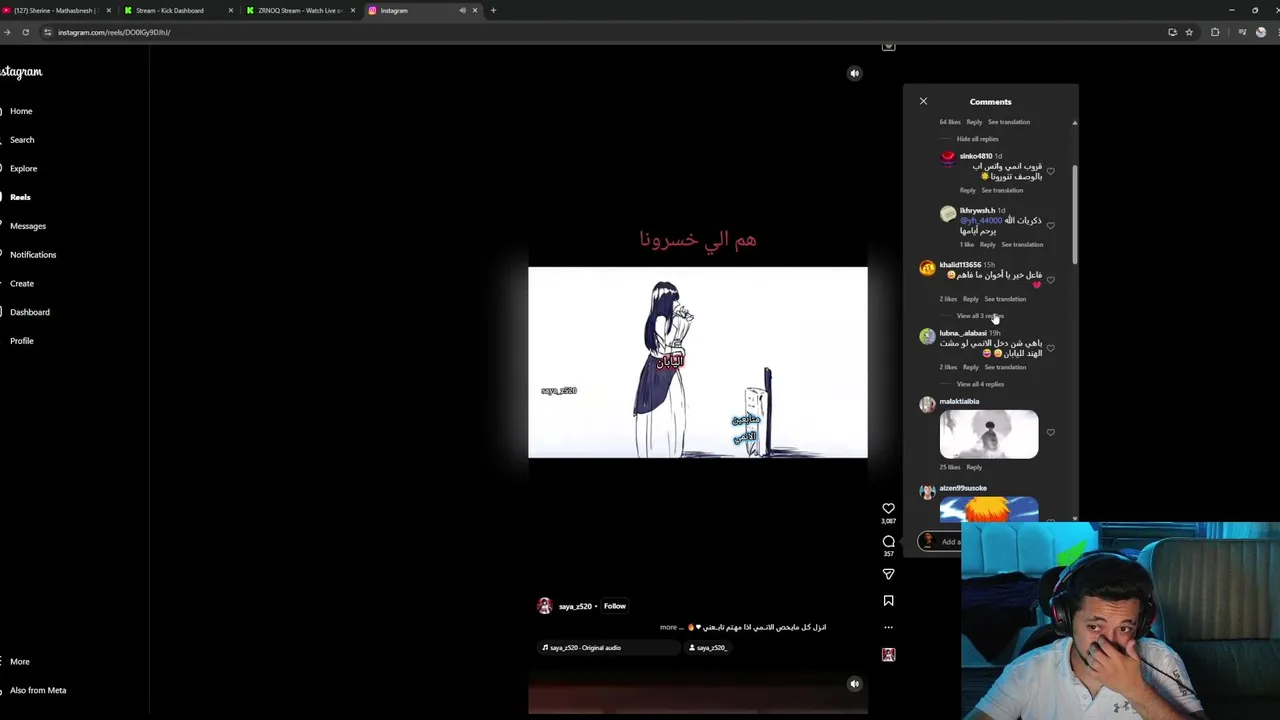Like malaktialbia's GIF comment
Screen dimensions: 1280x720
(1050, 433)
